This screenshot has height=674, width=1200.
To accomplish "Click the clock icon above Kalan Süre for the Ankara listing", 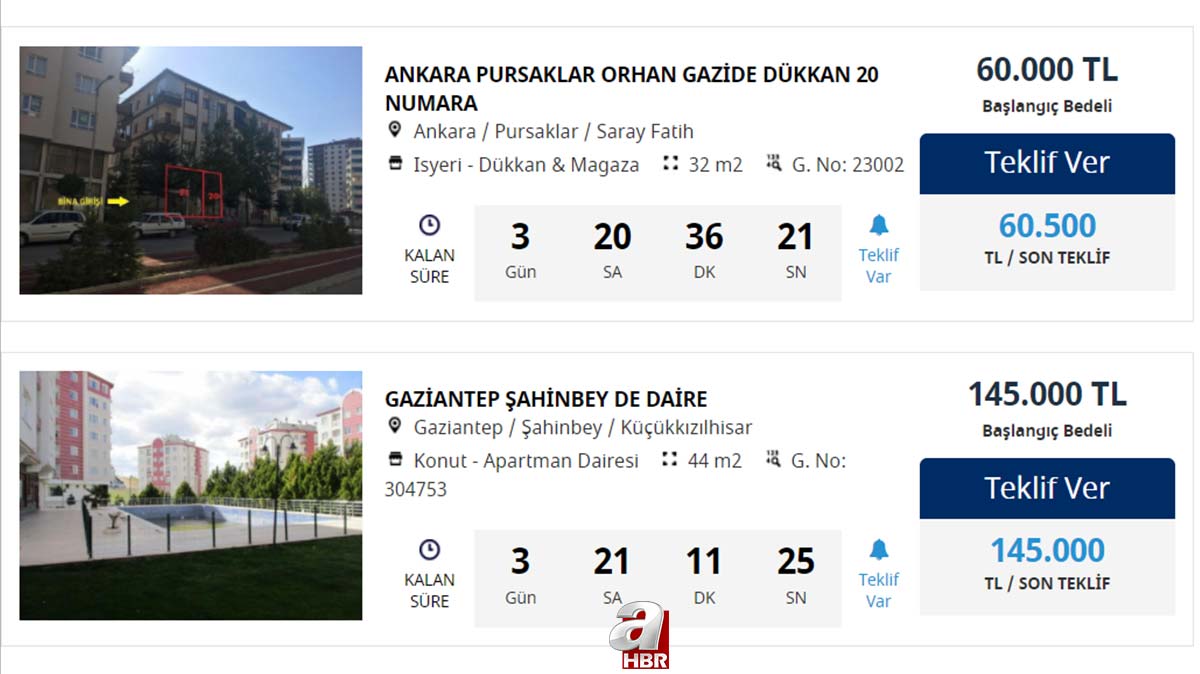I will pyautogui.click(x=429, y=225).
